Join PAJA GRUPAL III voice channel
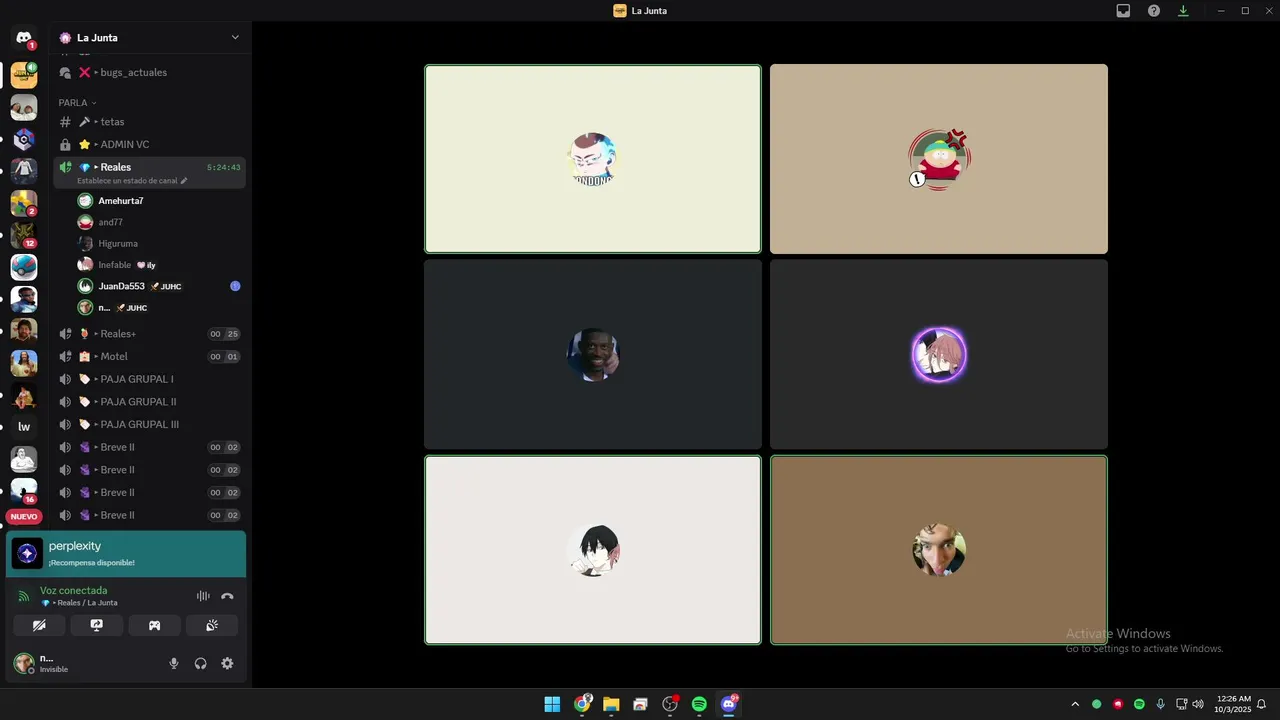Image resolution: width=1280 pixels, height=720 pixels. pyautogui.click(x=149, y=424)
